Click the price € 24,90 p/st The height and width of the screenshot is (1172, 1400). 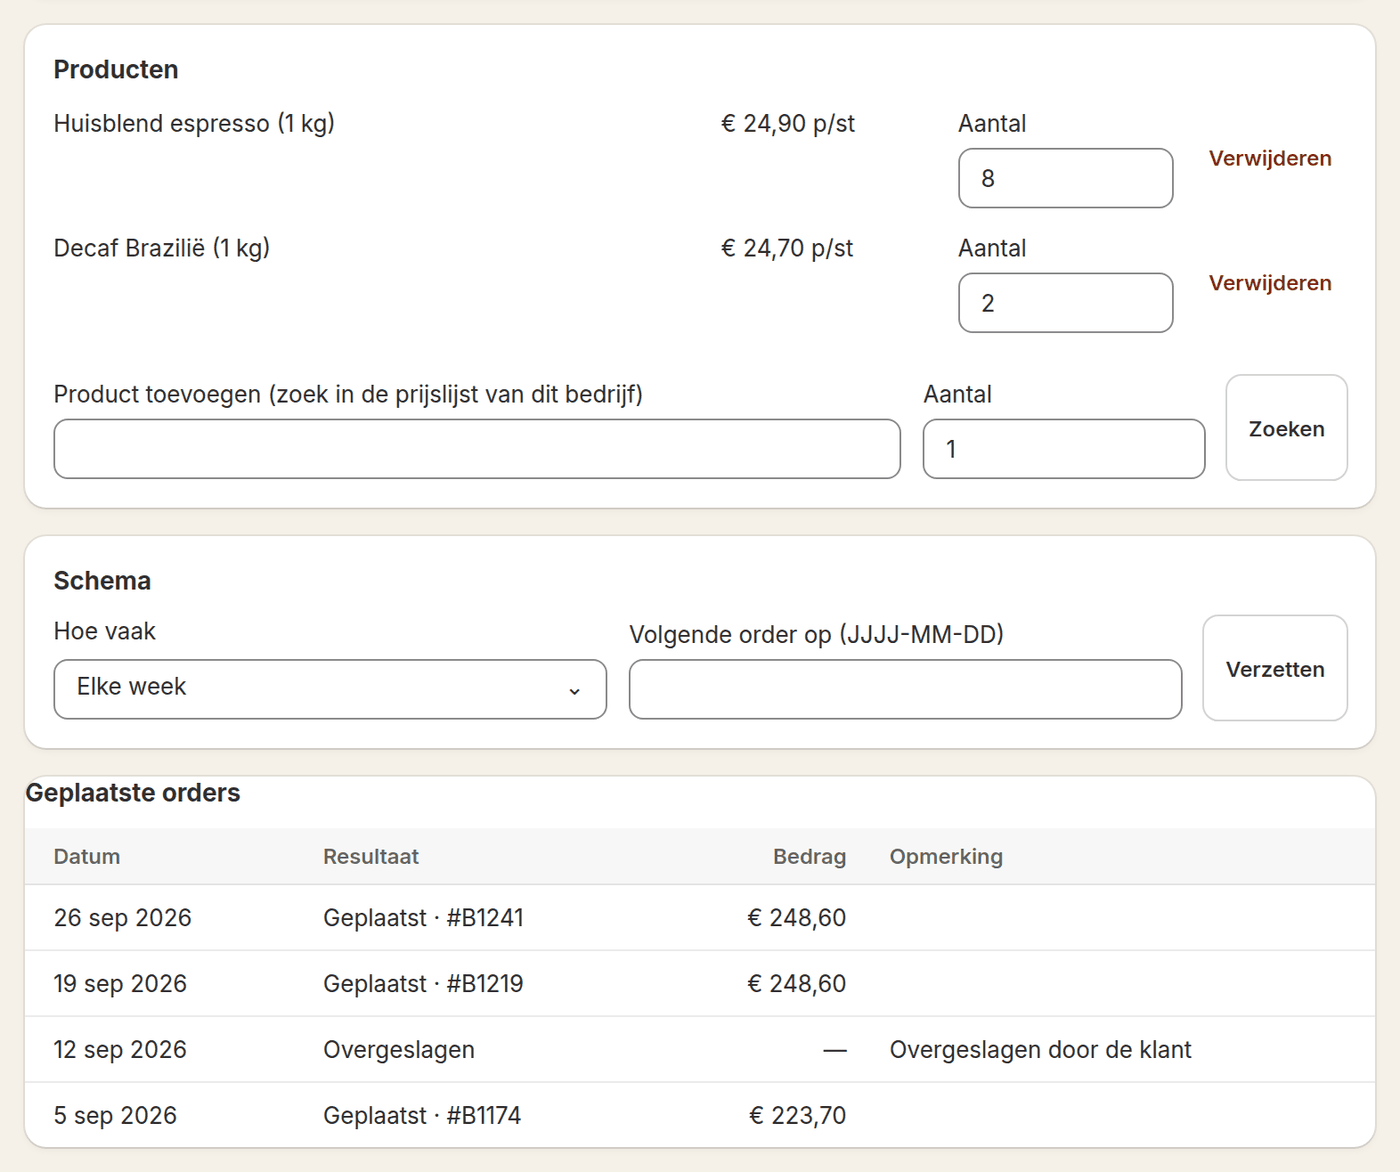788,124
